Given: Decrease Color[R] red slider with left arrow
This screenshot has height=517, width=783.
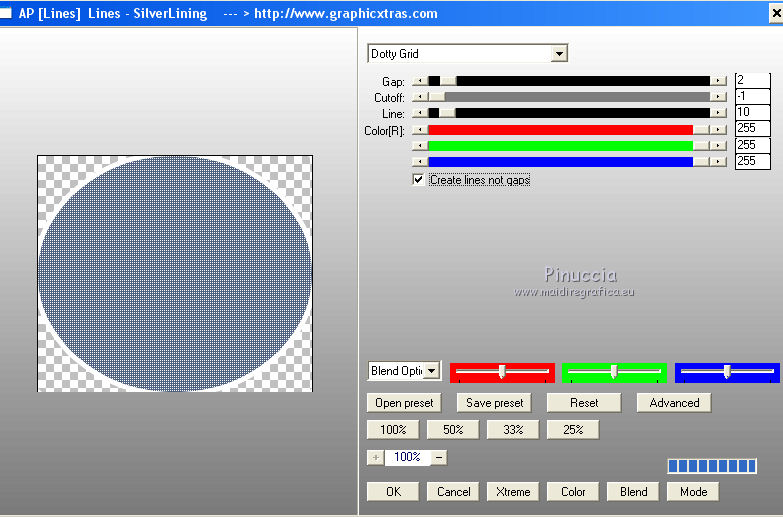Looking at the screenshot, I should pyautogui.click(x=420, y=130).
